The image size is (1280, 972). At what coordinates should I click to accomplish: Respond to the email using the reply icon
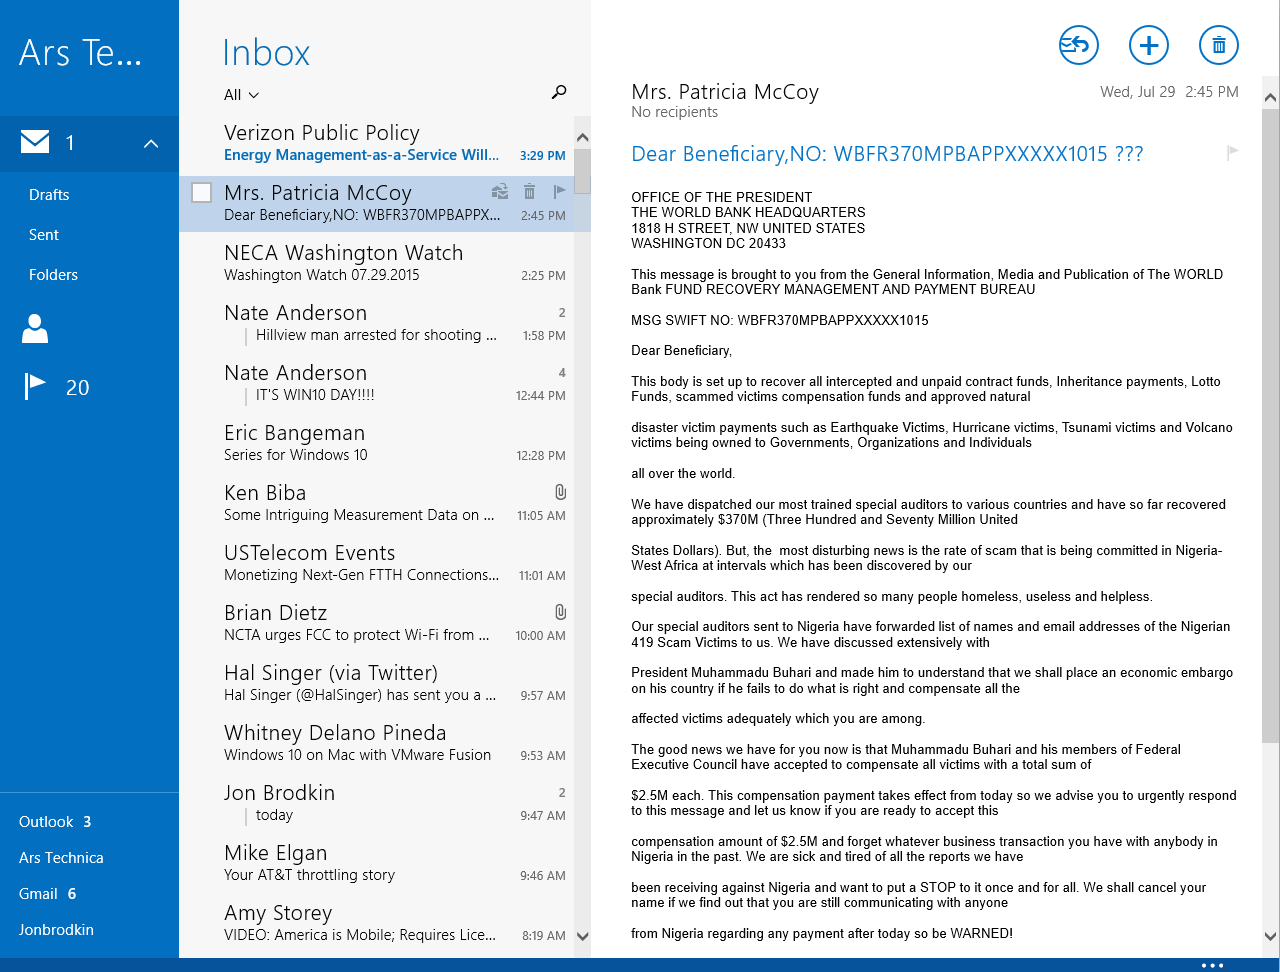[1078, 45]
